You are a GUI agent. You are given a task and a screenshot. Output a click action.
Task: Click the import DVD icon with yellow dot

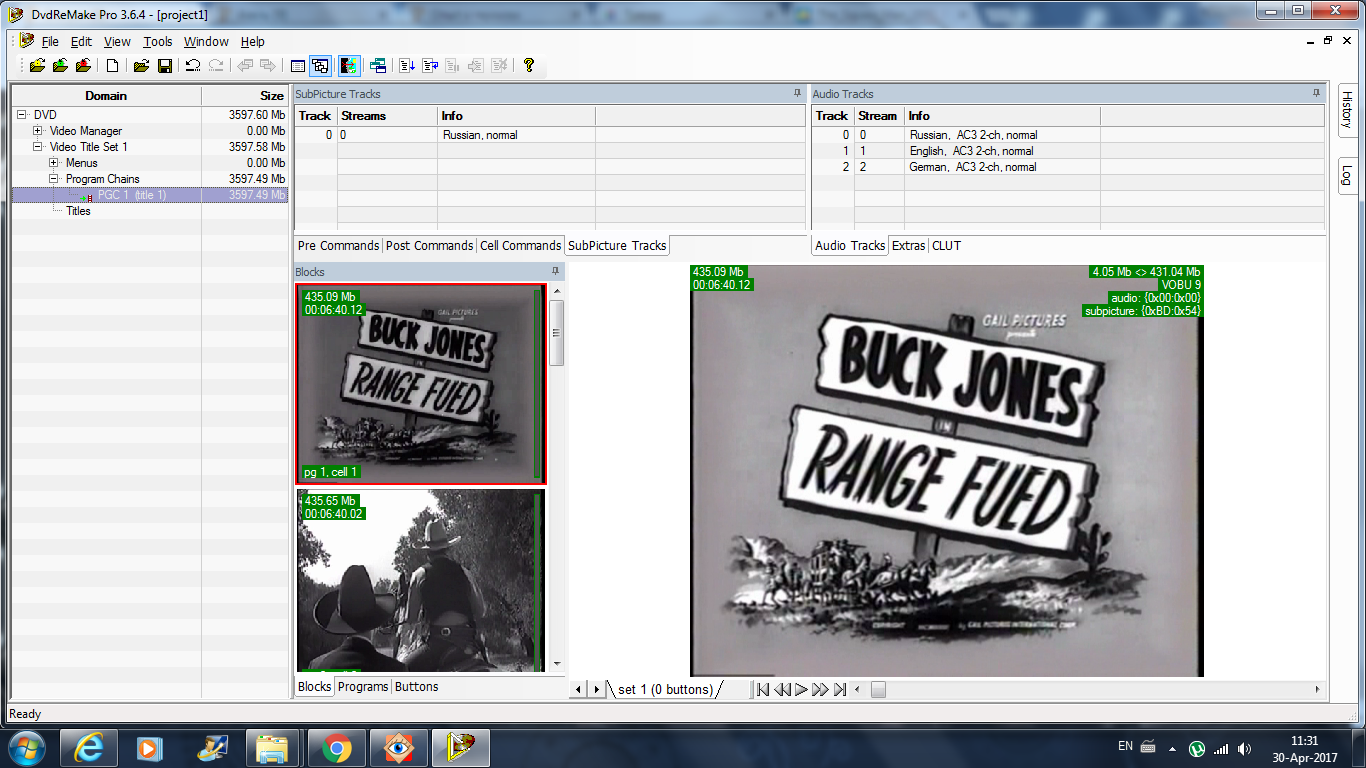[37, 66]
